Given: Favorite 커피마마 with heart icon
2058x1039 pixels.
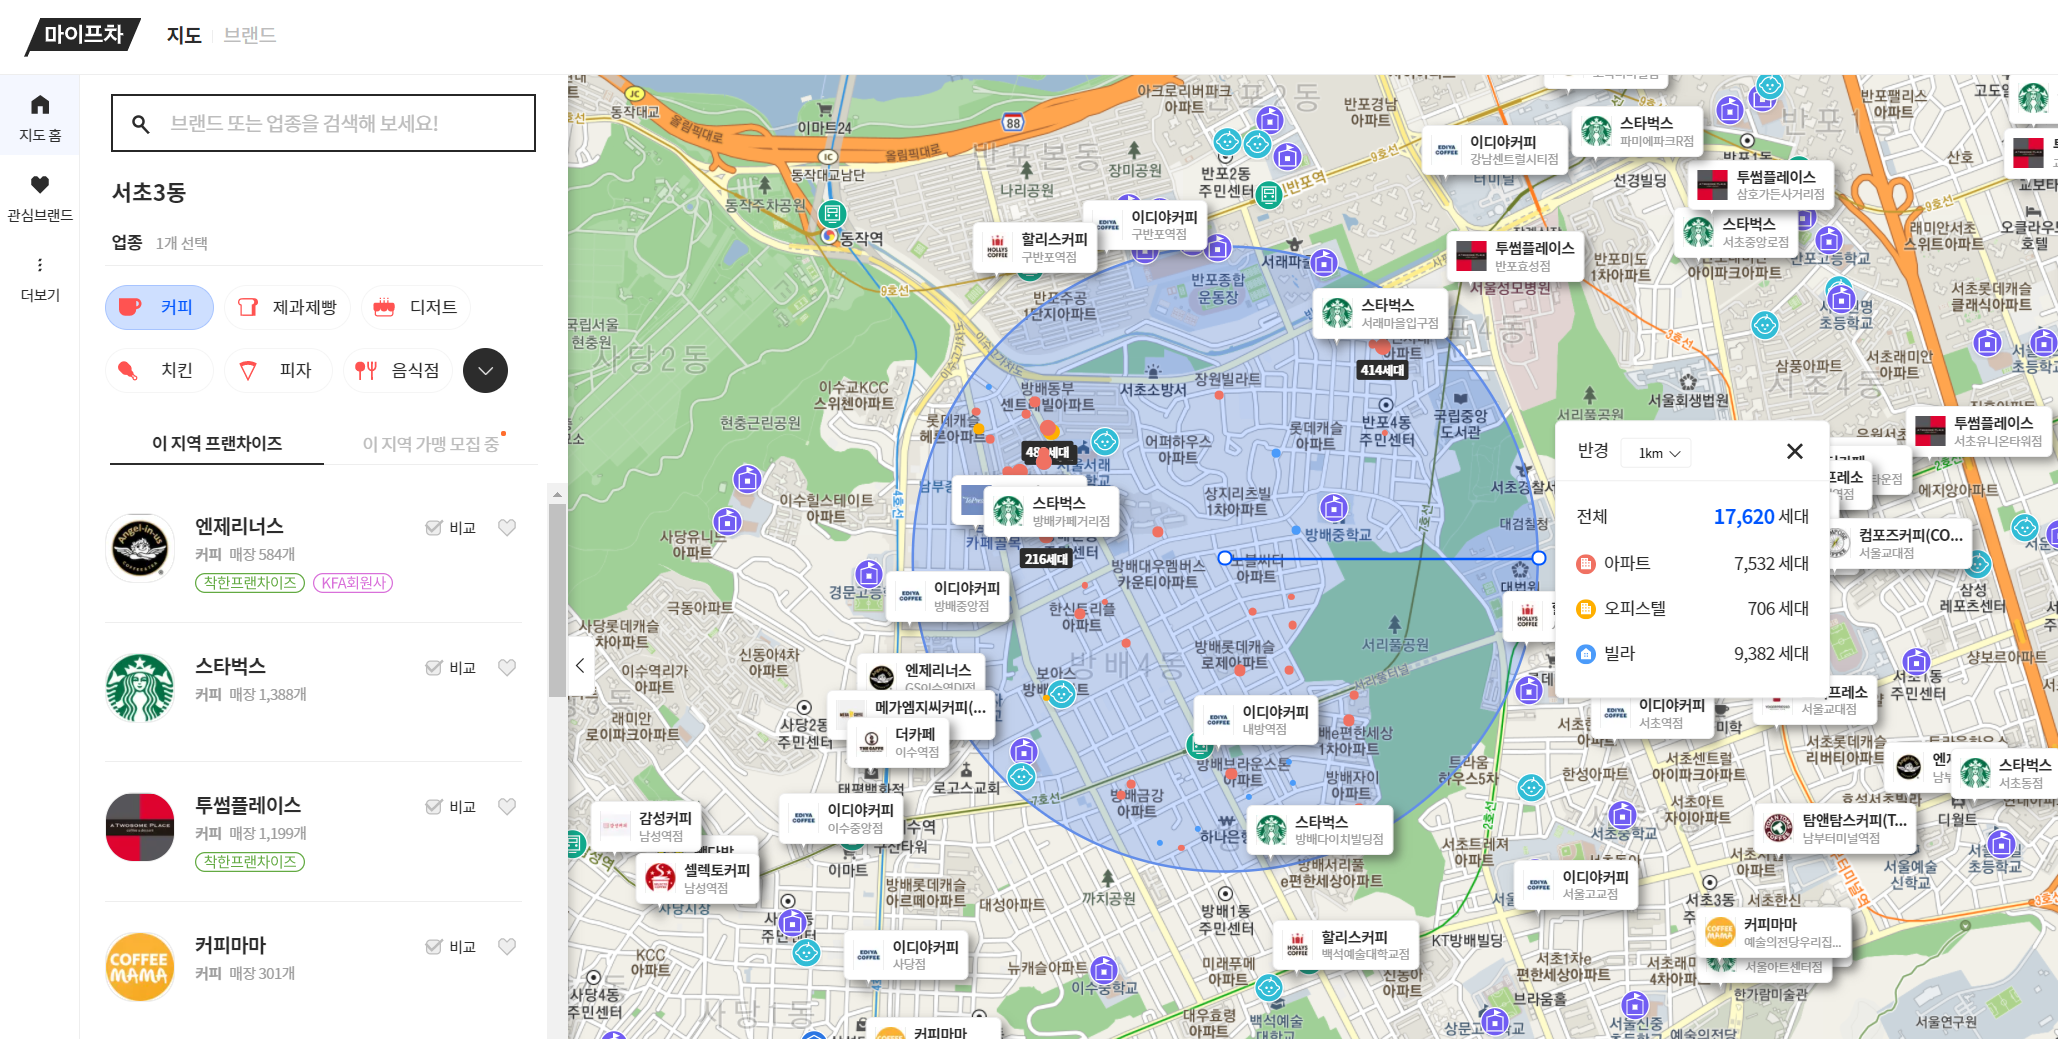Looking at the screenshot, I should click(x=507, y=947).
